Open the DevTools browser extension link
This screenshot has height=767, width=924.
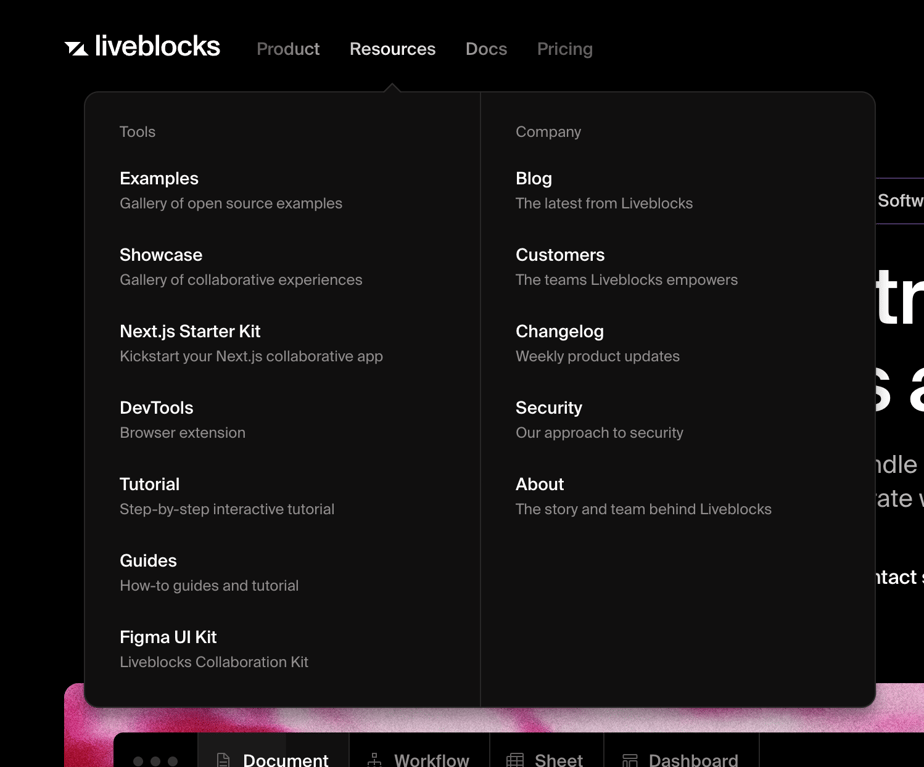tap(183, 420)
